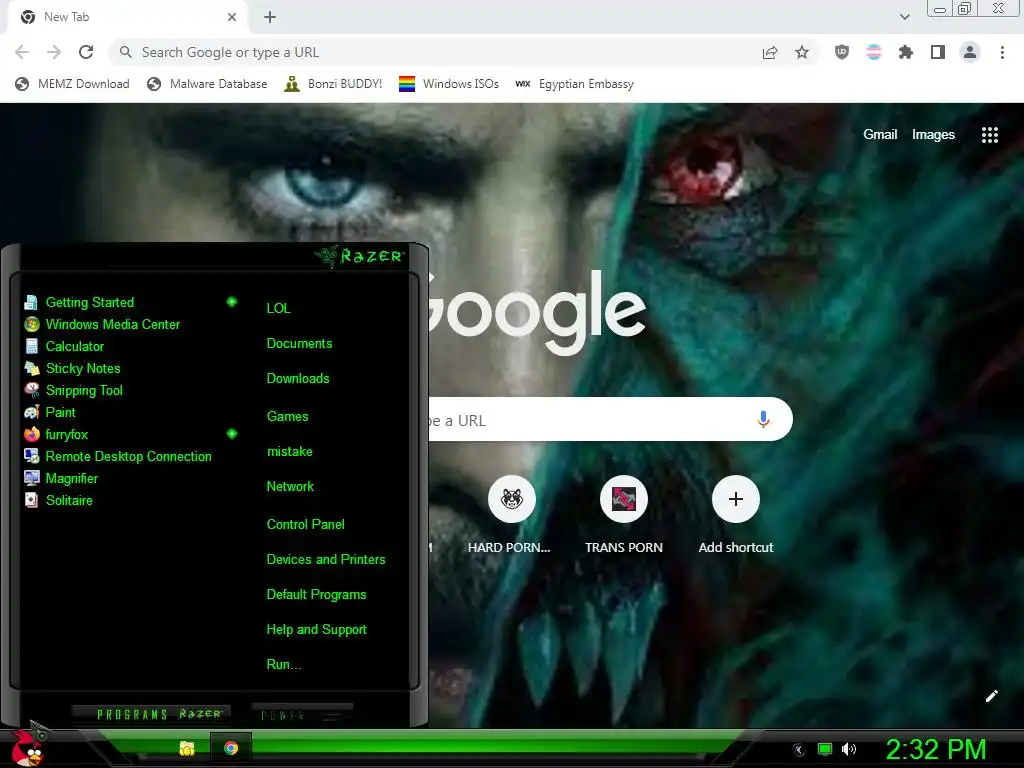Screen dimensions: 1024x768
Task: Open the Bonzi BUDDY! bookmark
Action: pyautogui.click(x=333, y=84)
